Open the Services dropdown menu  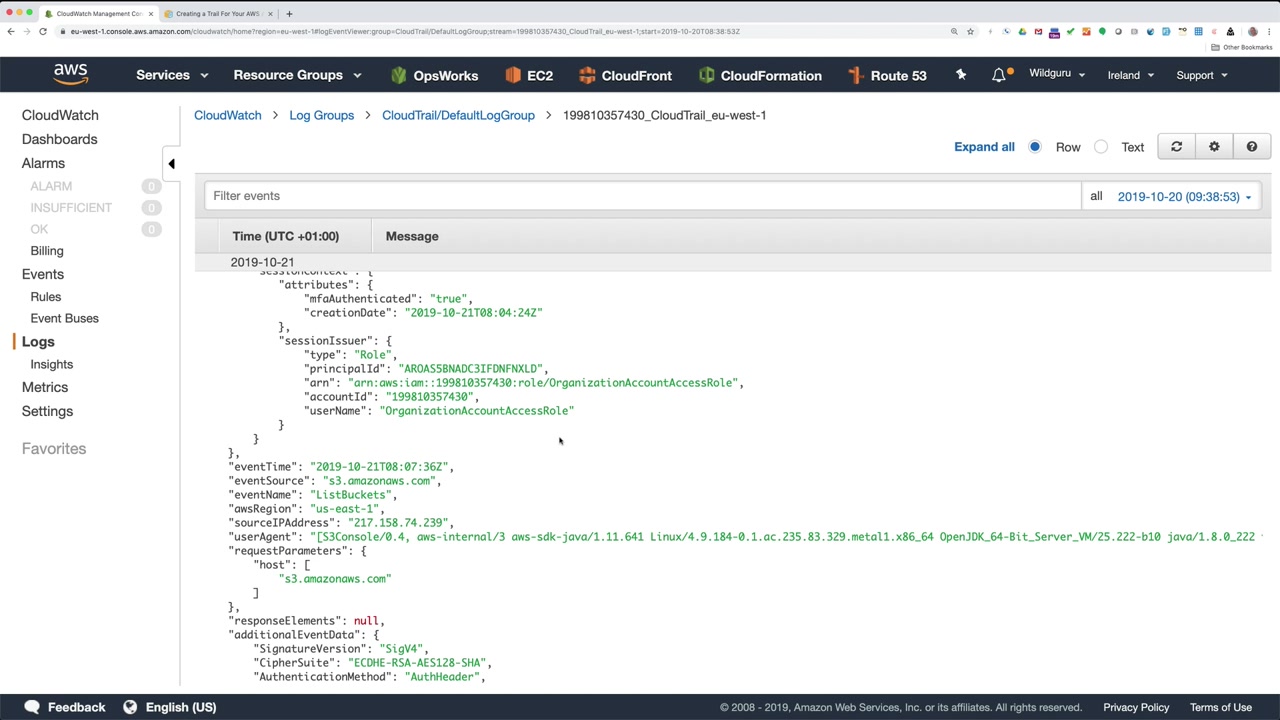click(x=172, y=75)
